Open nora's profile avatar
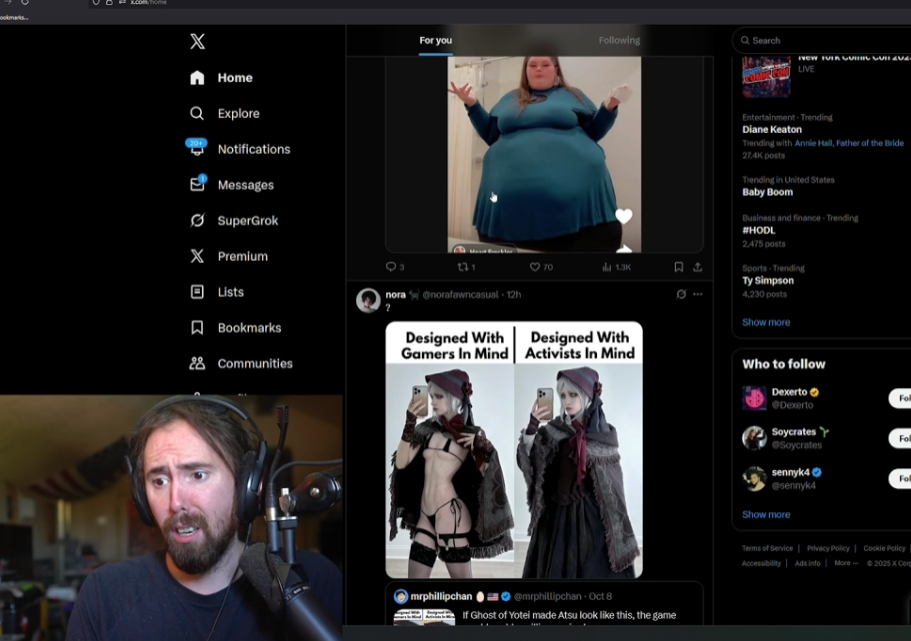The height and width of the screenshot is (641, 911). 368,300
